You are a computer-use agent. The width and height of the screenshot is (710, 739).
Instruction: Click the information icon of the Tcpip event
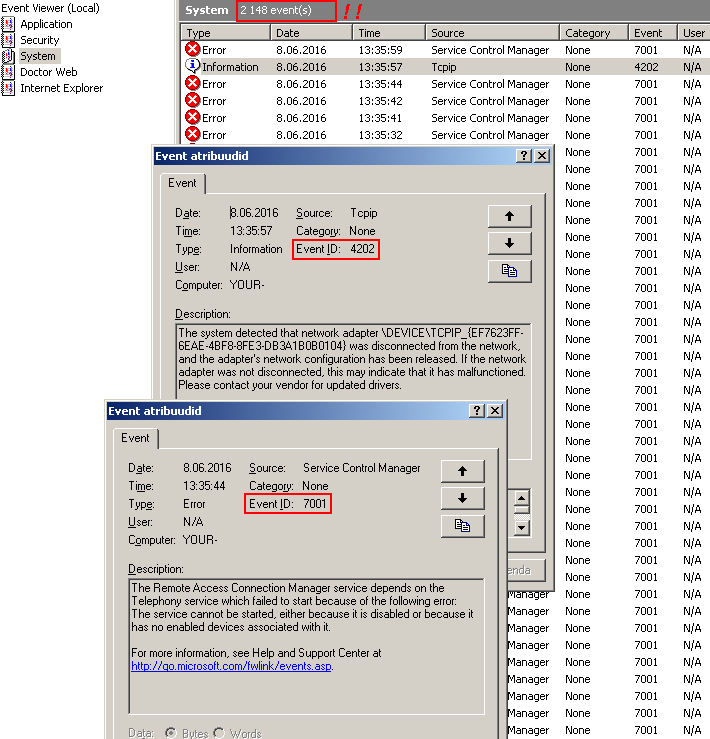[x=192, y=66]
